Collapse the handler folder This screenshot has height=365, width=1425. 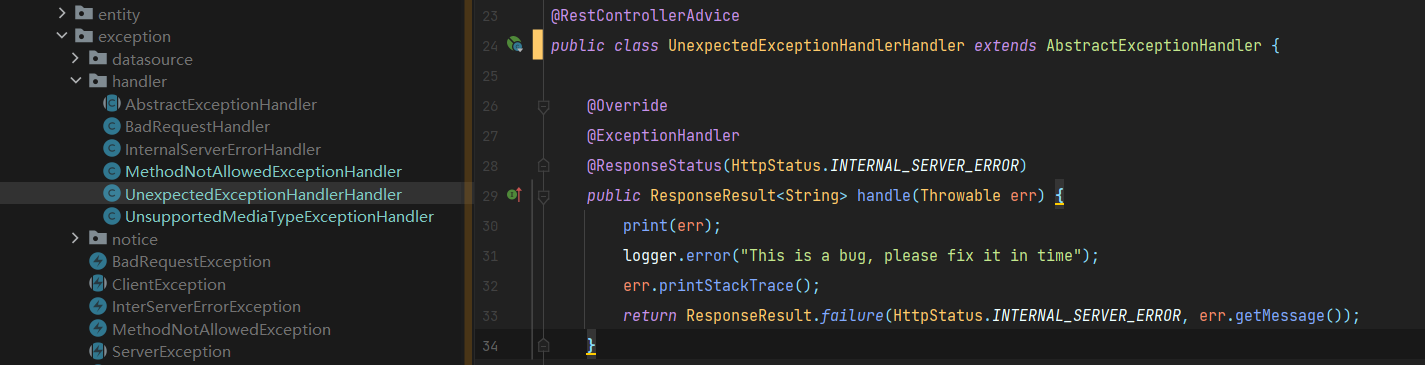75,82
